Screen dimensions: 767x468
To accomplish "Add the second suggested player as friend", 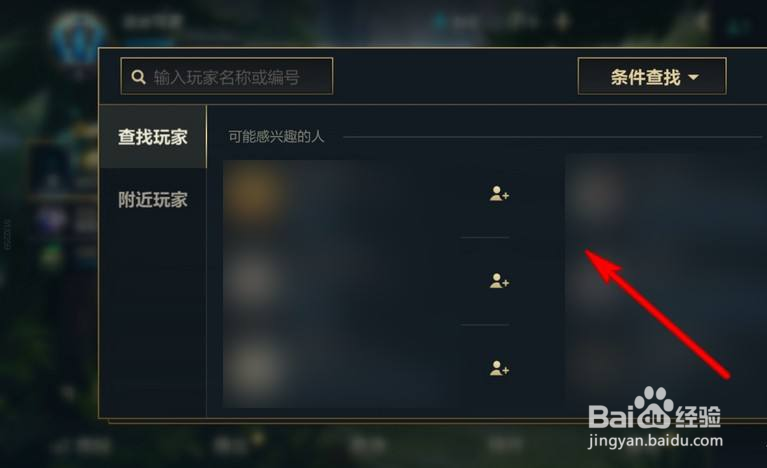I will pyautogui.click(x=499, y=281).
